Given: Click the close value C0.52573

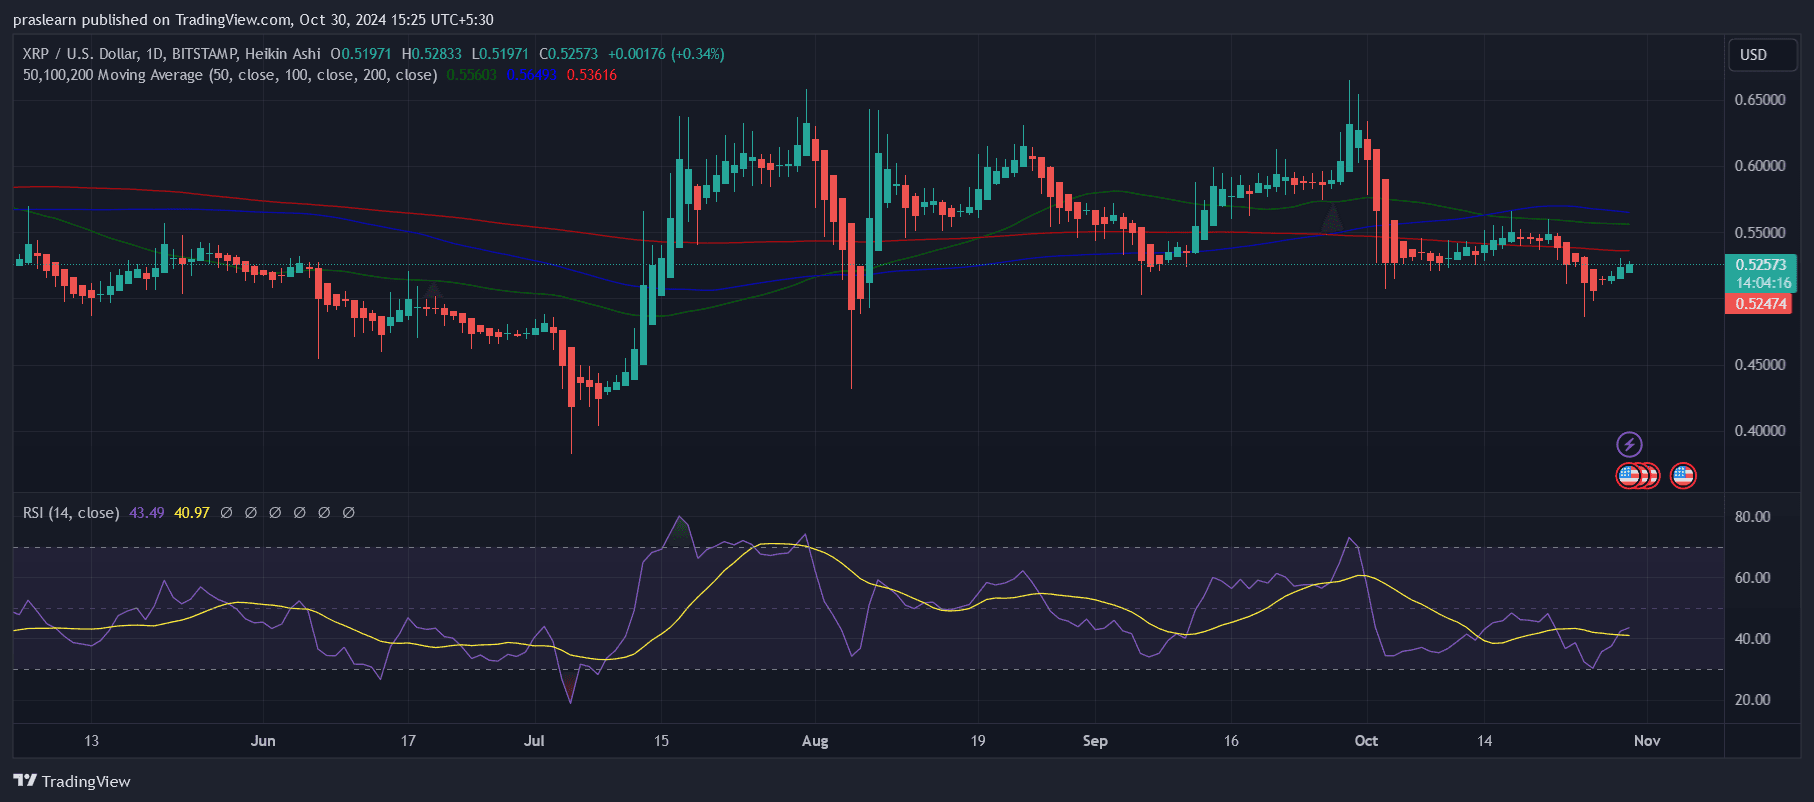Looking at the screenshot, I should click(568, 54).
